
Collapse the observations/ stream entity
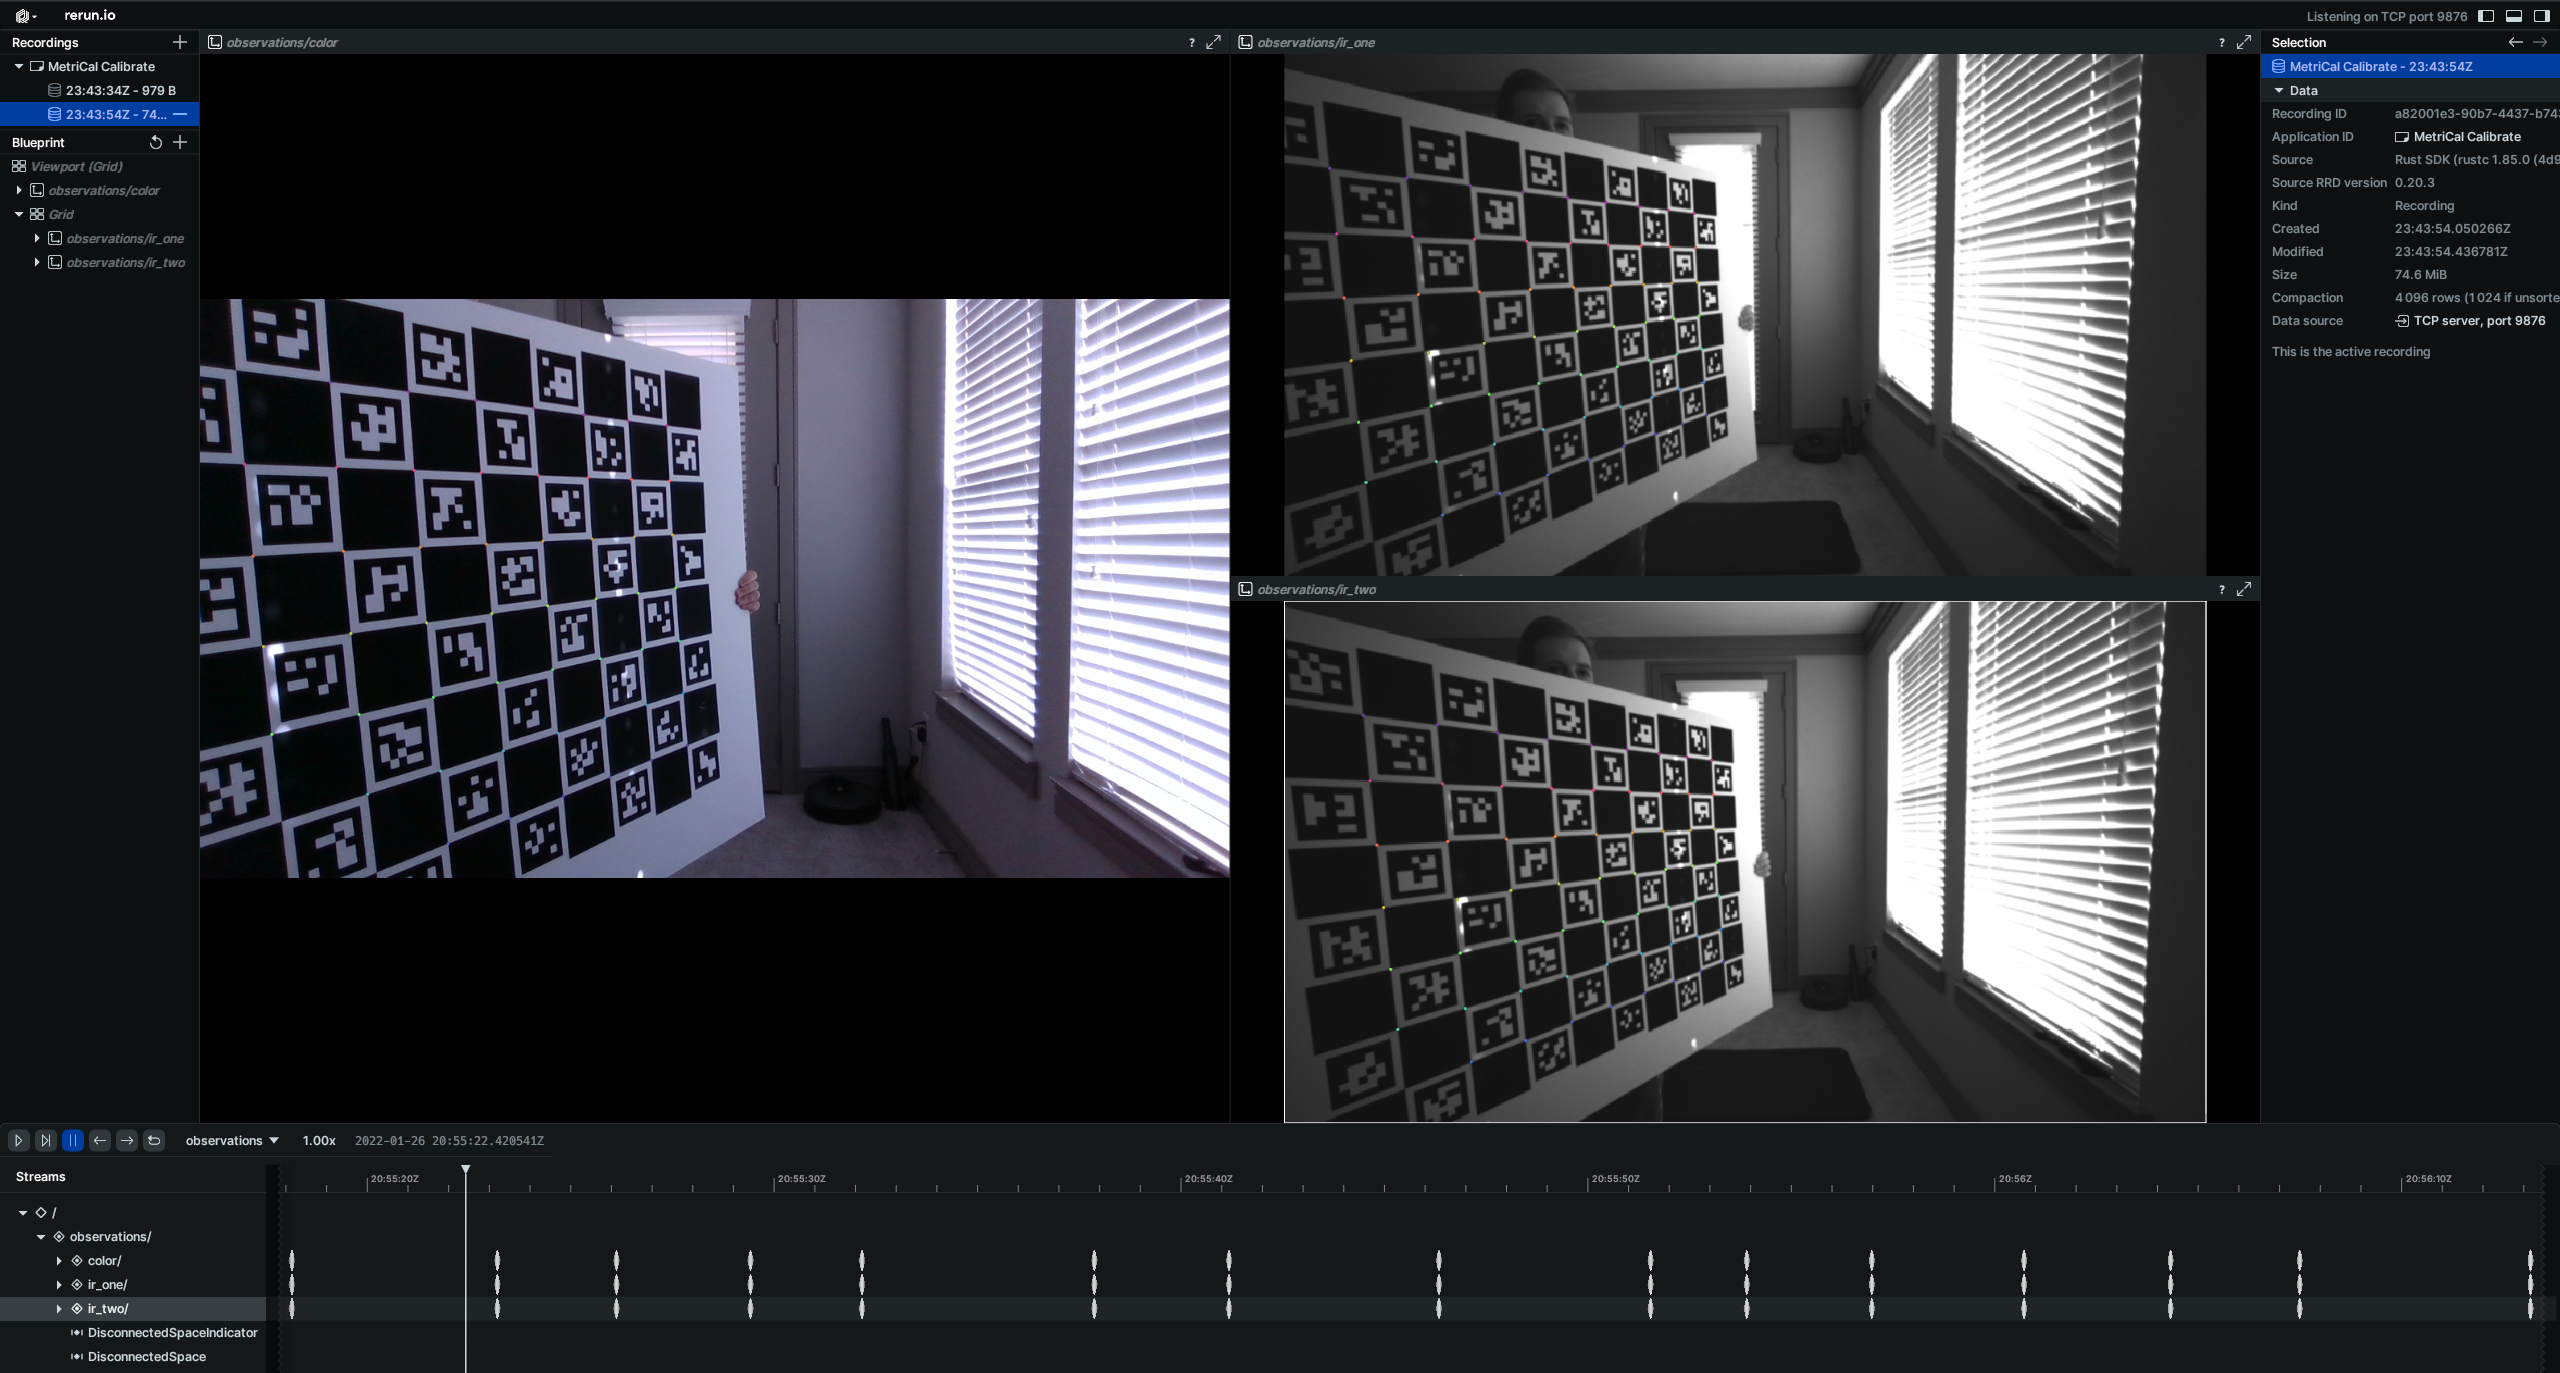[x=41, y=1236]
